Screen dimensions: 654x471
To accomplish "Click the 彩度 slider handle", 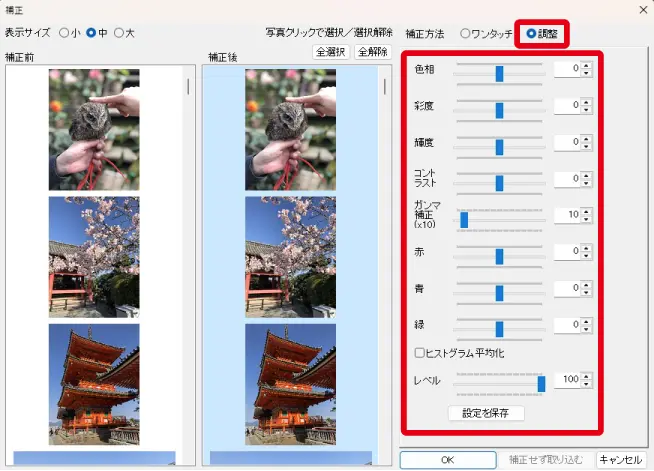I will point(499,111).
